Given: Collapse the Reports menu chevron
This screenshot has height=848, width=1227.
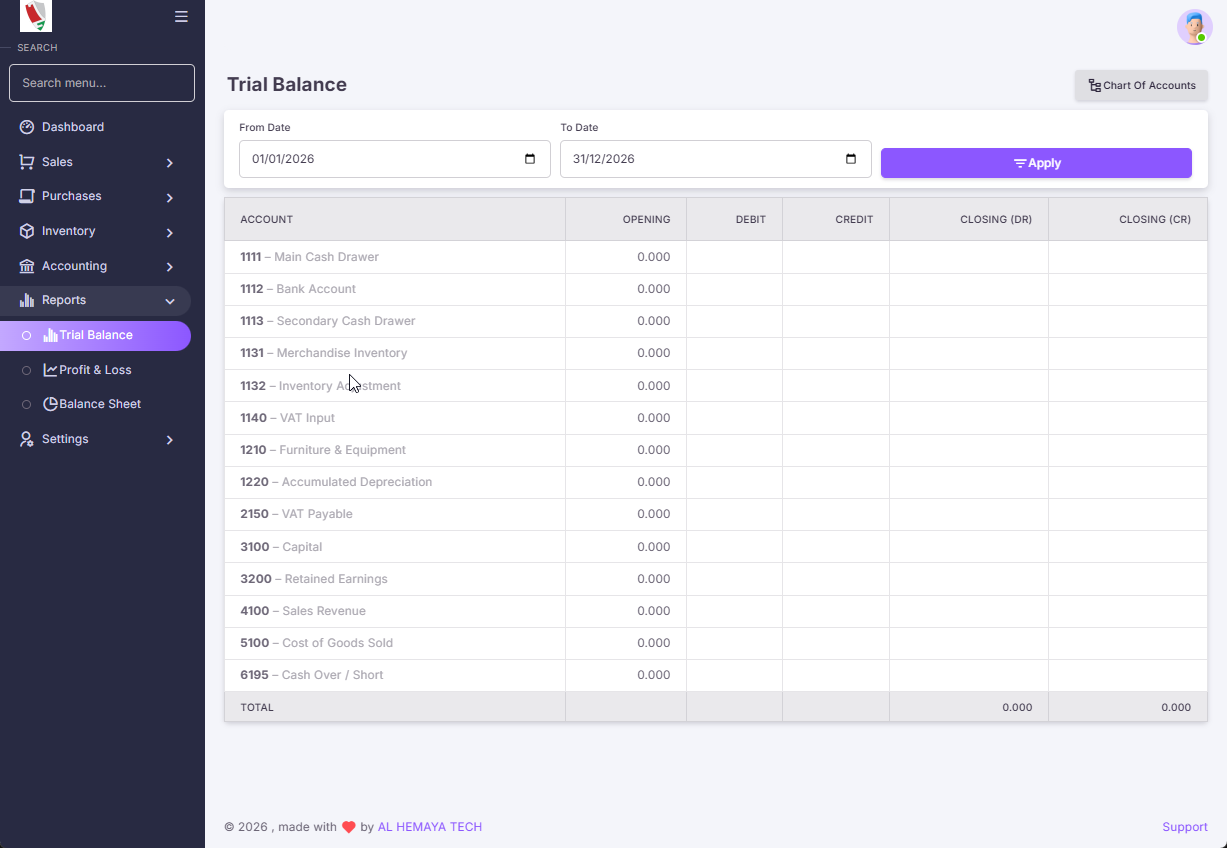Looking at the screenshot, I should pyautogui.click(x=170, y=301).
